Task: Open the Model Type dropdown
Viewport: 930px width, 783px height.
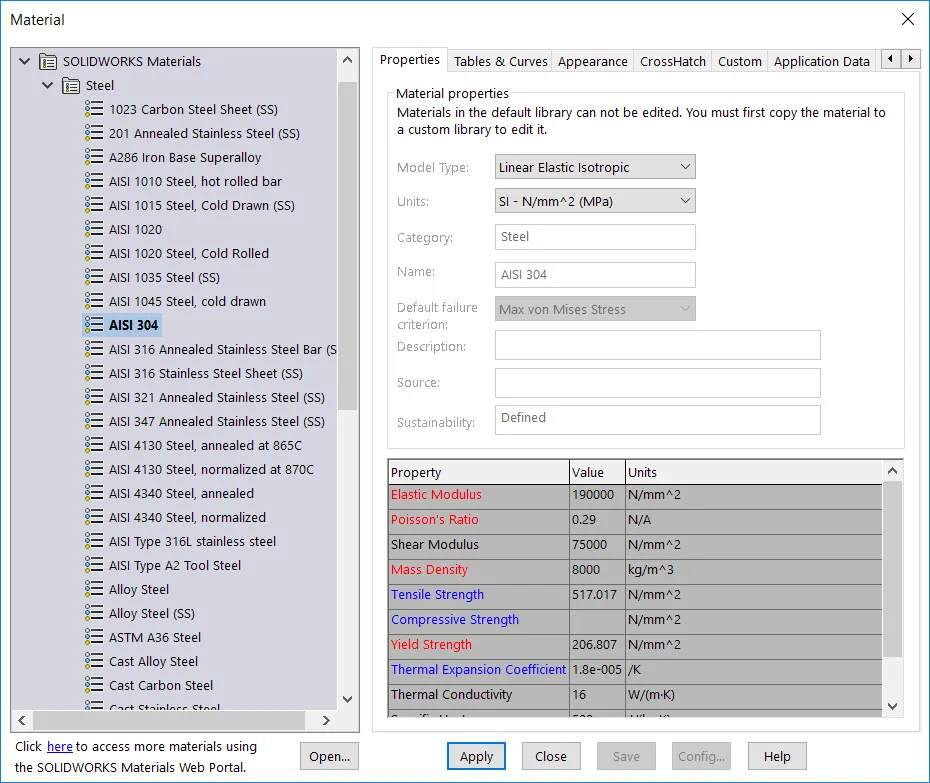Action: 684,167
